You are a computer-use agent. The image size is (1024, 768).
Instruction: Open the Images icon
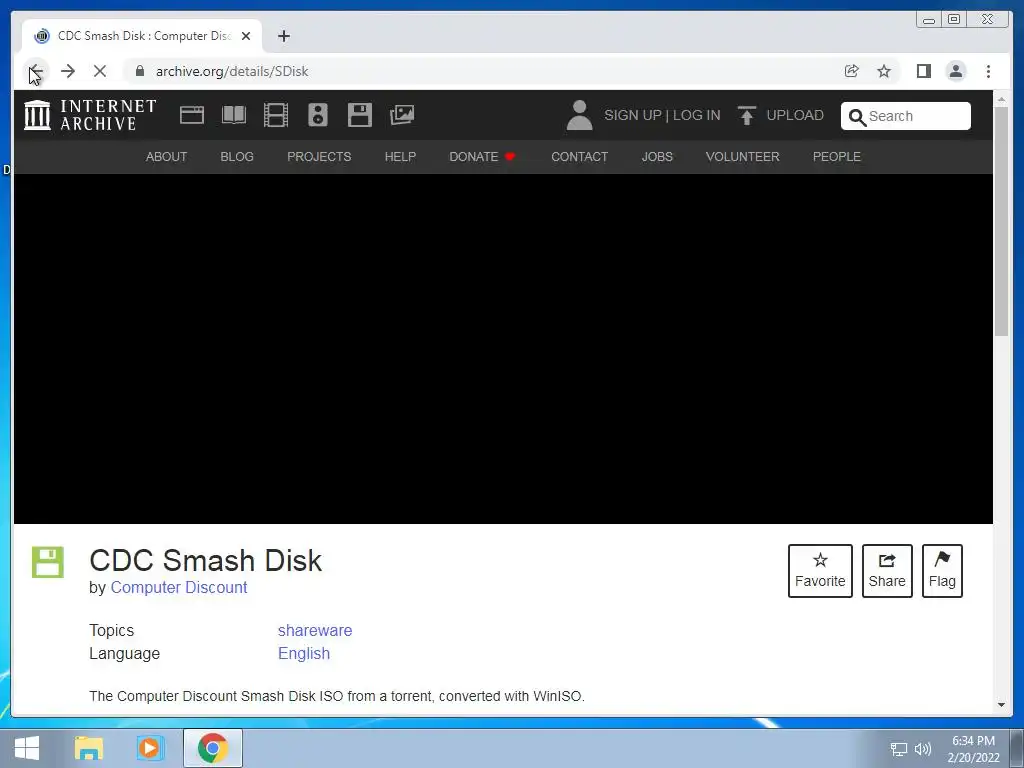coord(402,115)
